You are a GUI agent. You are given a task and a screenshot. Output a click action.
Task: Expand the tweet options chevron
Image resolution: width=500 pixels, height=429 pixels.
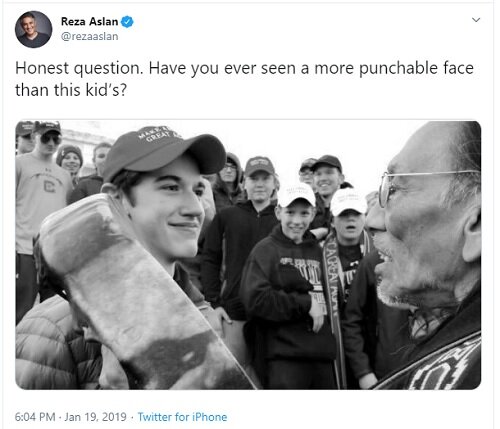[476, 20]
